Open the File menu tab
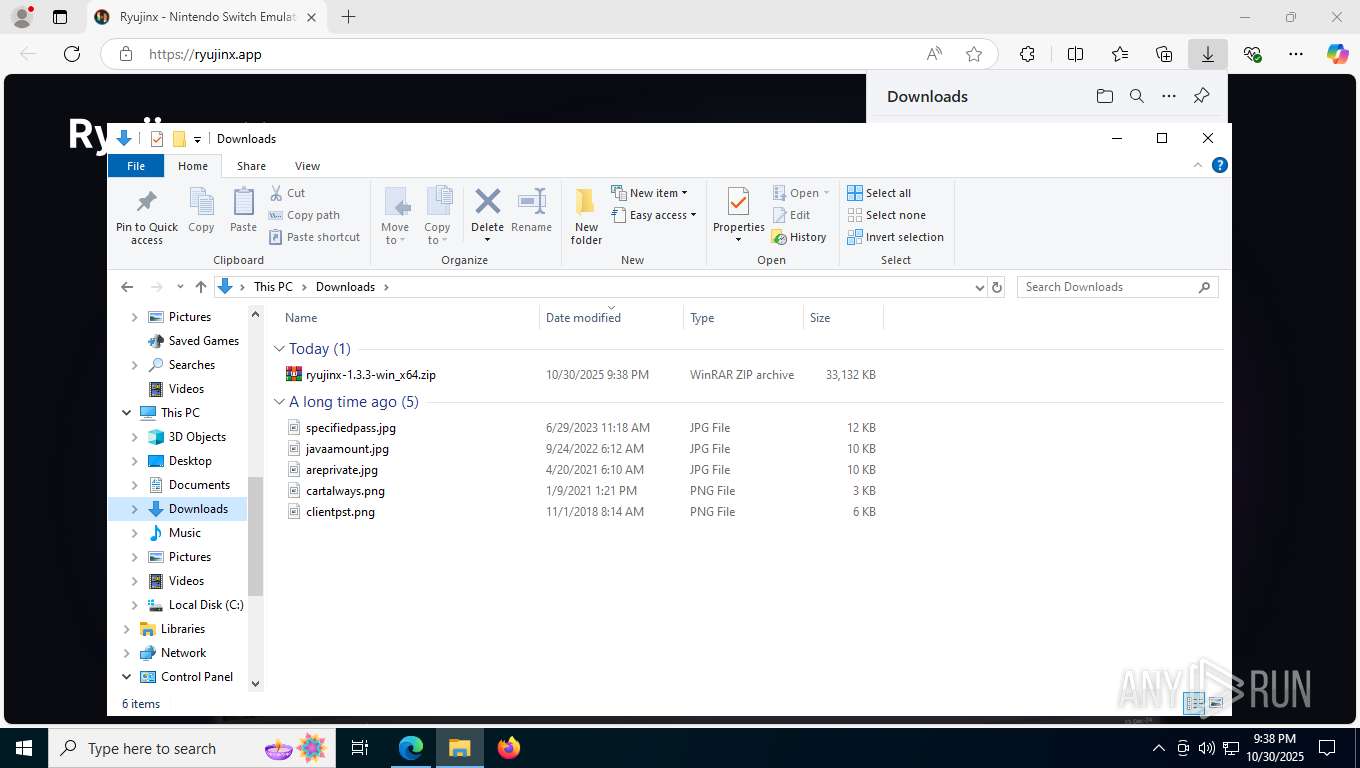The width and height of the screenshot is (1360, 768). tap(136, 166)
